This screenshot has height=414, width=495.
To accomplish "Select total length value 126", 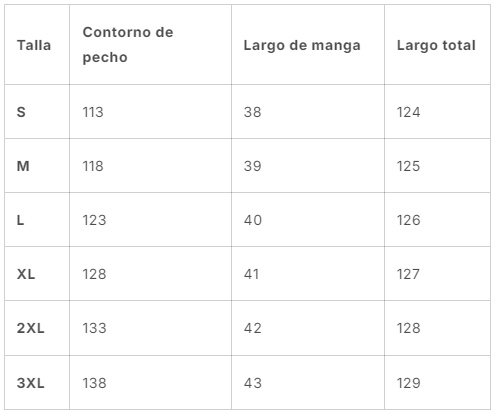I will (x=408, y=220).
